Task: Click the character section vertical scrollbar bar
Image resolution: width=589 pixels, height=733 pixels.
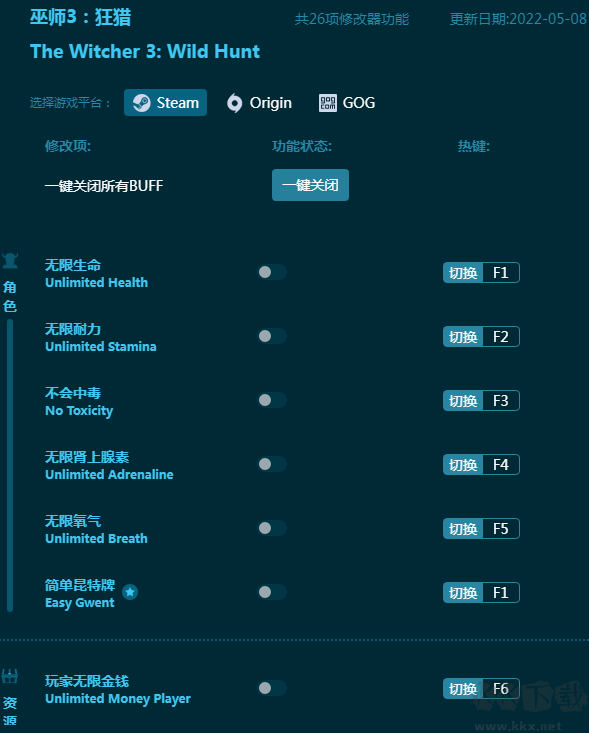Action: pyautogui.click(x=10, y=465)
